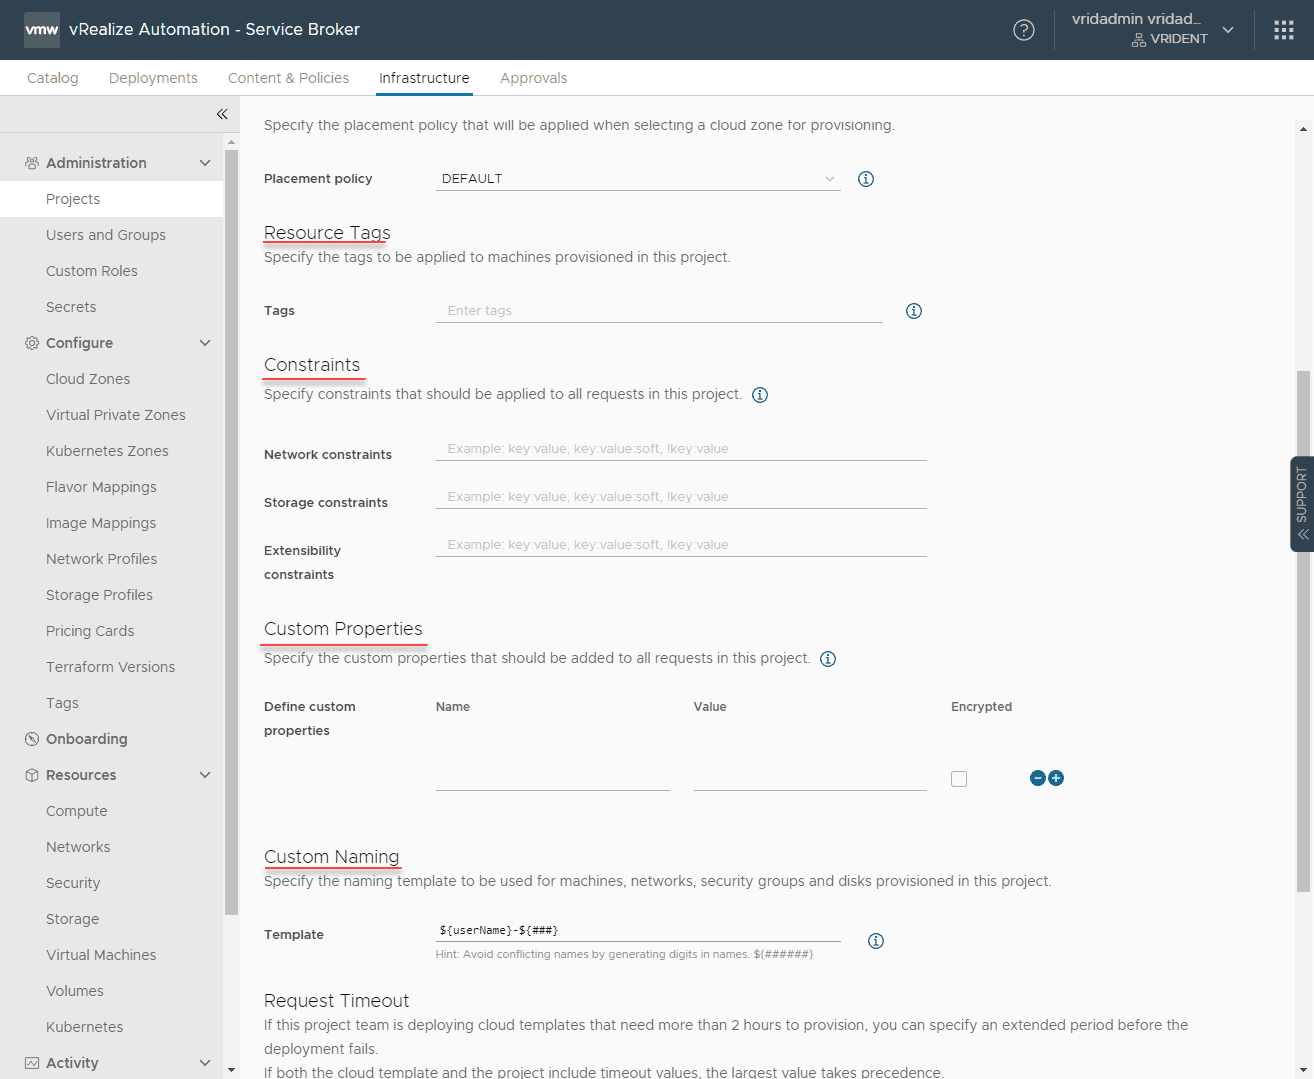Click the Administration people icon

point(32,162)
